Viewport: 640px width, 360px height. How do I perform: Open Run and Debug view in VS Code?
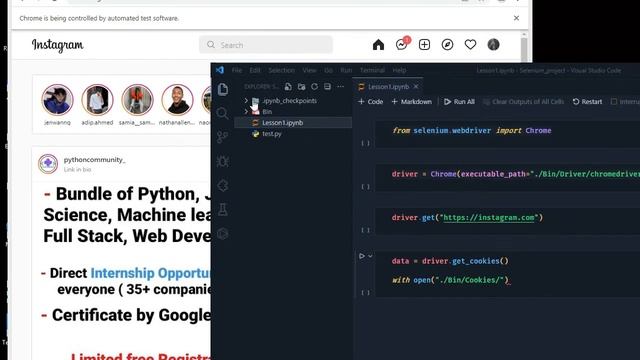pos(223,162)
